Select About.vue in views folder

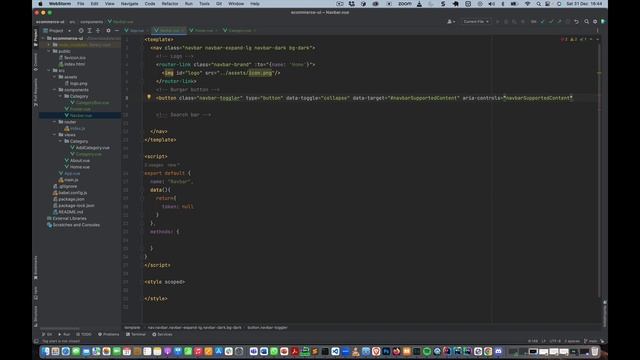[80, 160]
